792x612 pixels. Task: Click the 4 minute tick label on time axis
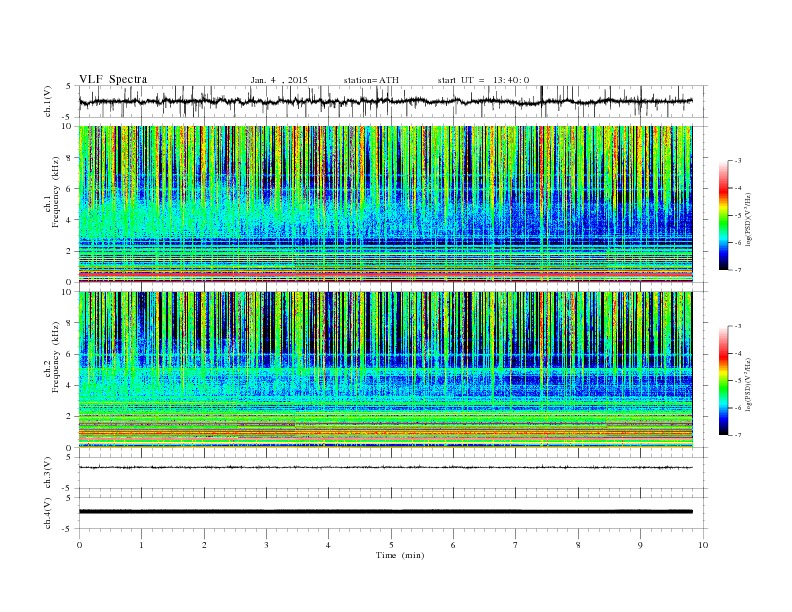point(328,545)
